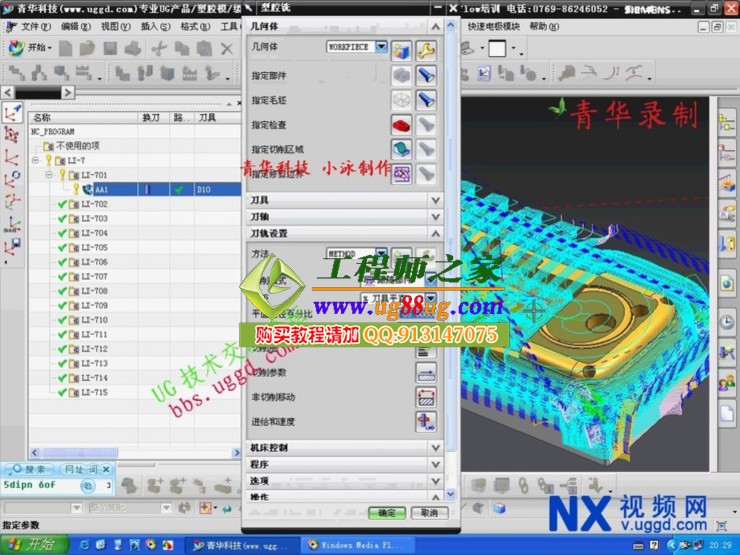Open 切削参数 cutting parameters icon
Screen dimensions: 740x555
pos(426,372)
